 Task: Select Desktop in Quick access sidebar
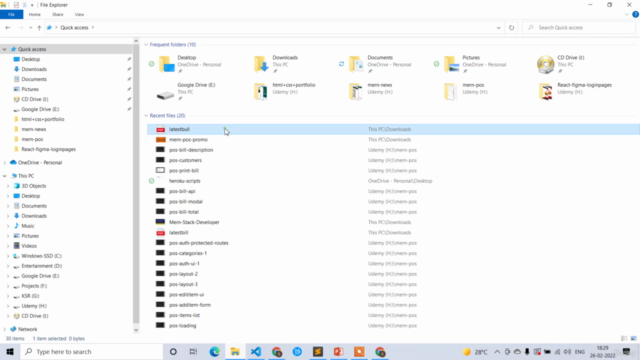(31, 59)
